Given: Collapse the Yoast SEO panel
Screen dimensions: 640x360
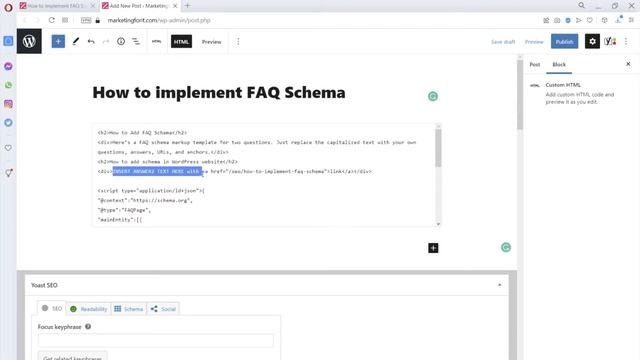Looking at the screenshot, I should tap(500, 285).
